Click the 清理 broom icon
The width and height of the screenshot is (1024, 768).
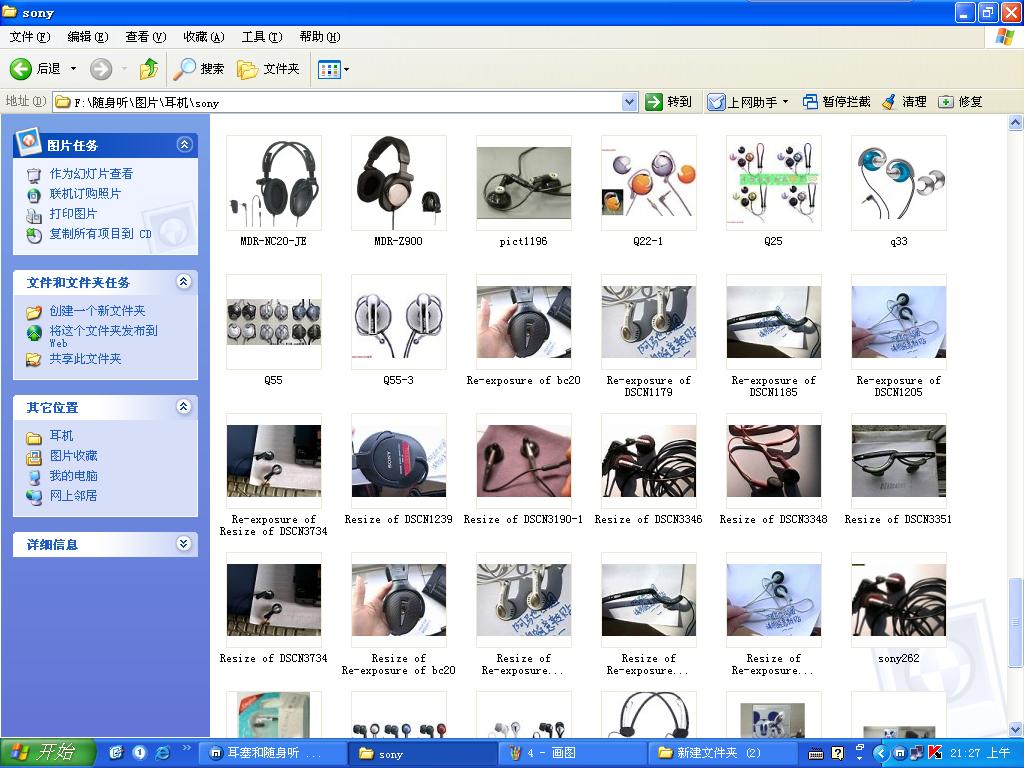point(888,102)
